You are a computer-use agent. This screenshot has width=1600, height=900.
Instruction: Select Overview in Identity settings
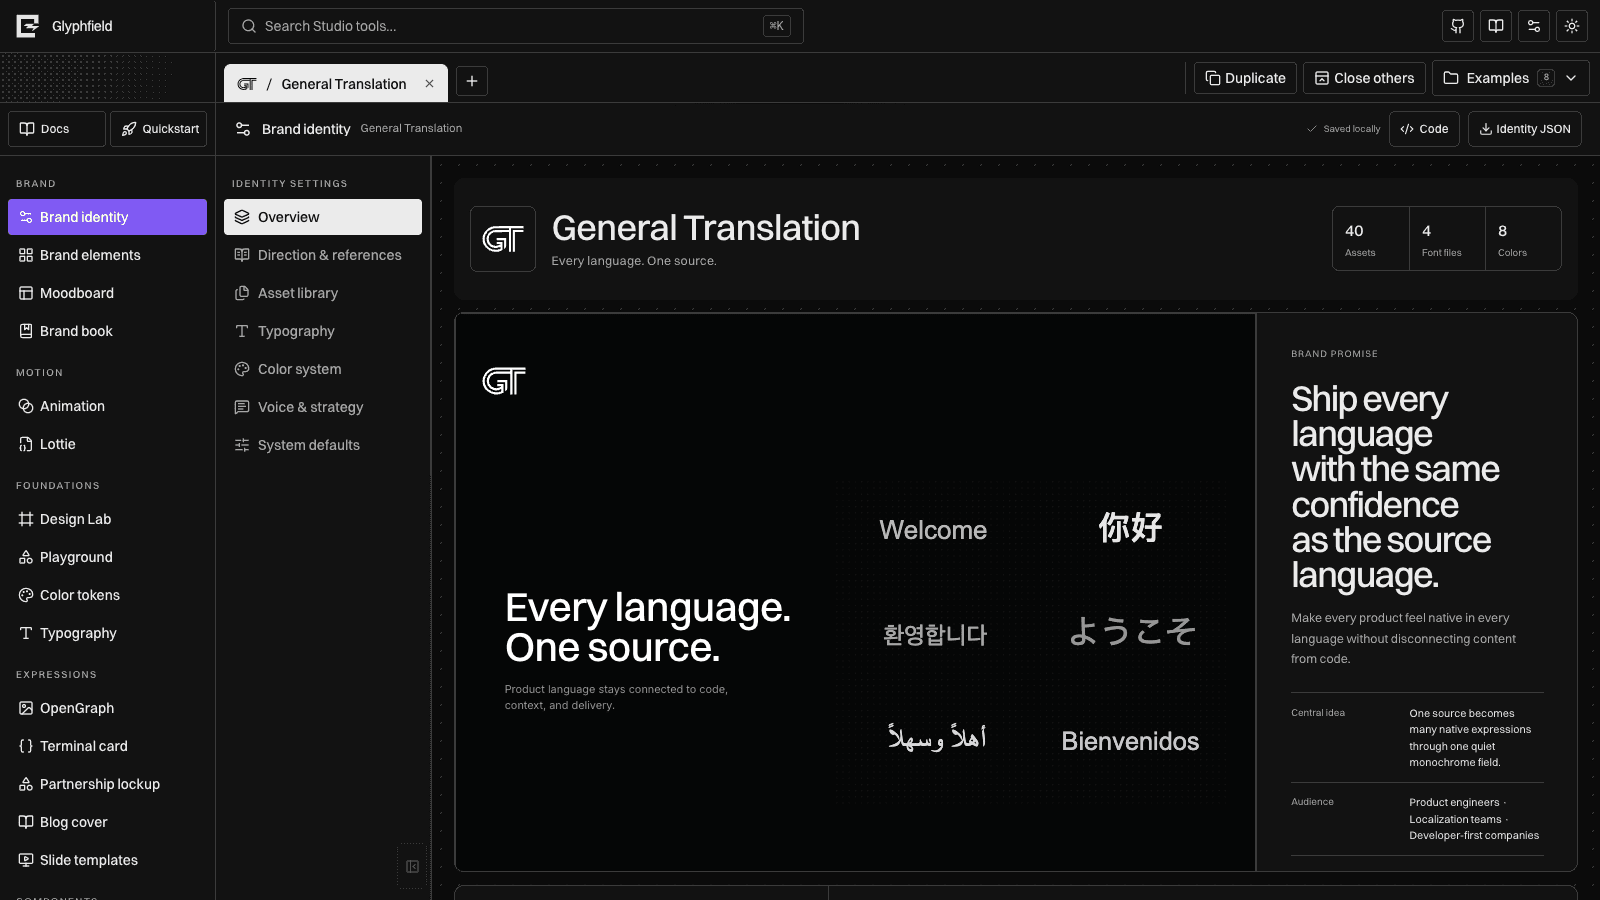pyautogui.click(x=323, y=217)
